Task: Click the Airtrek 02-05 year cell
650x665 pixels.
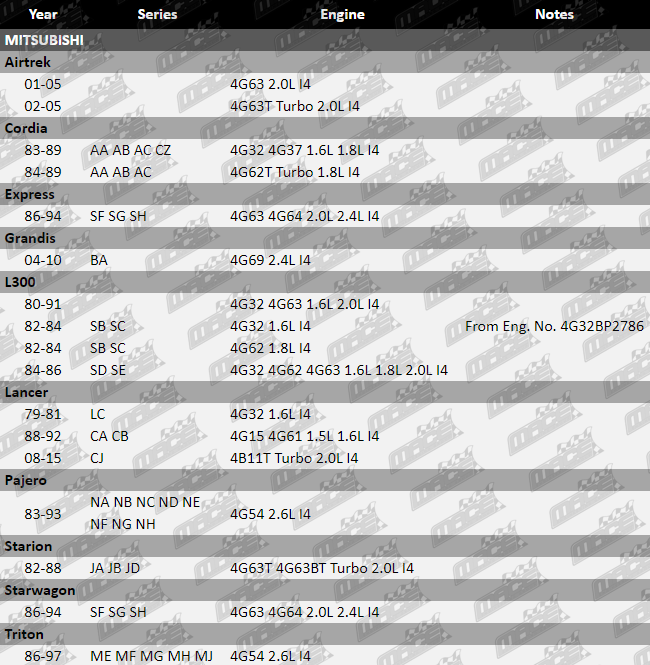Action: click(x=43, y=106)
